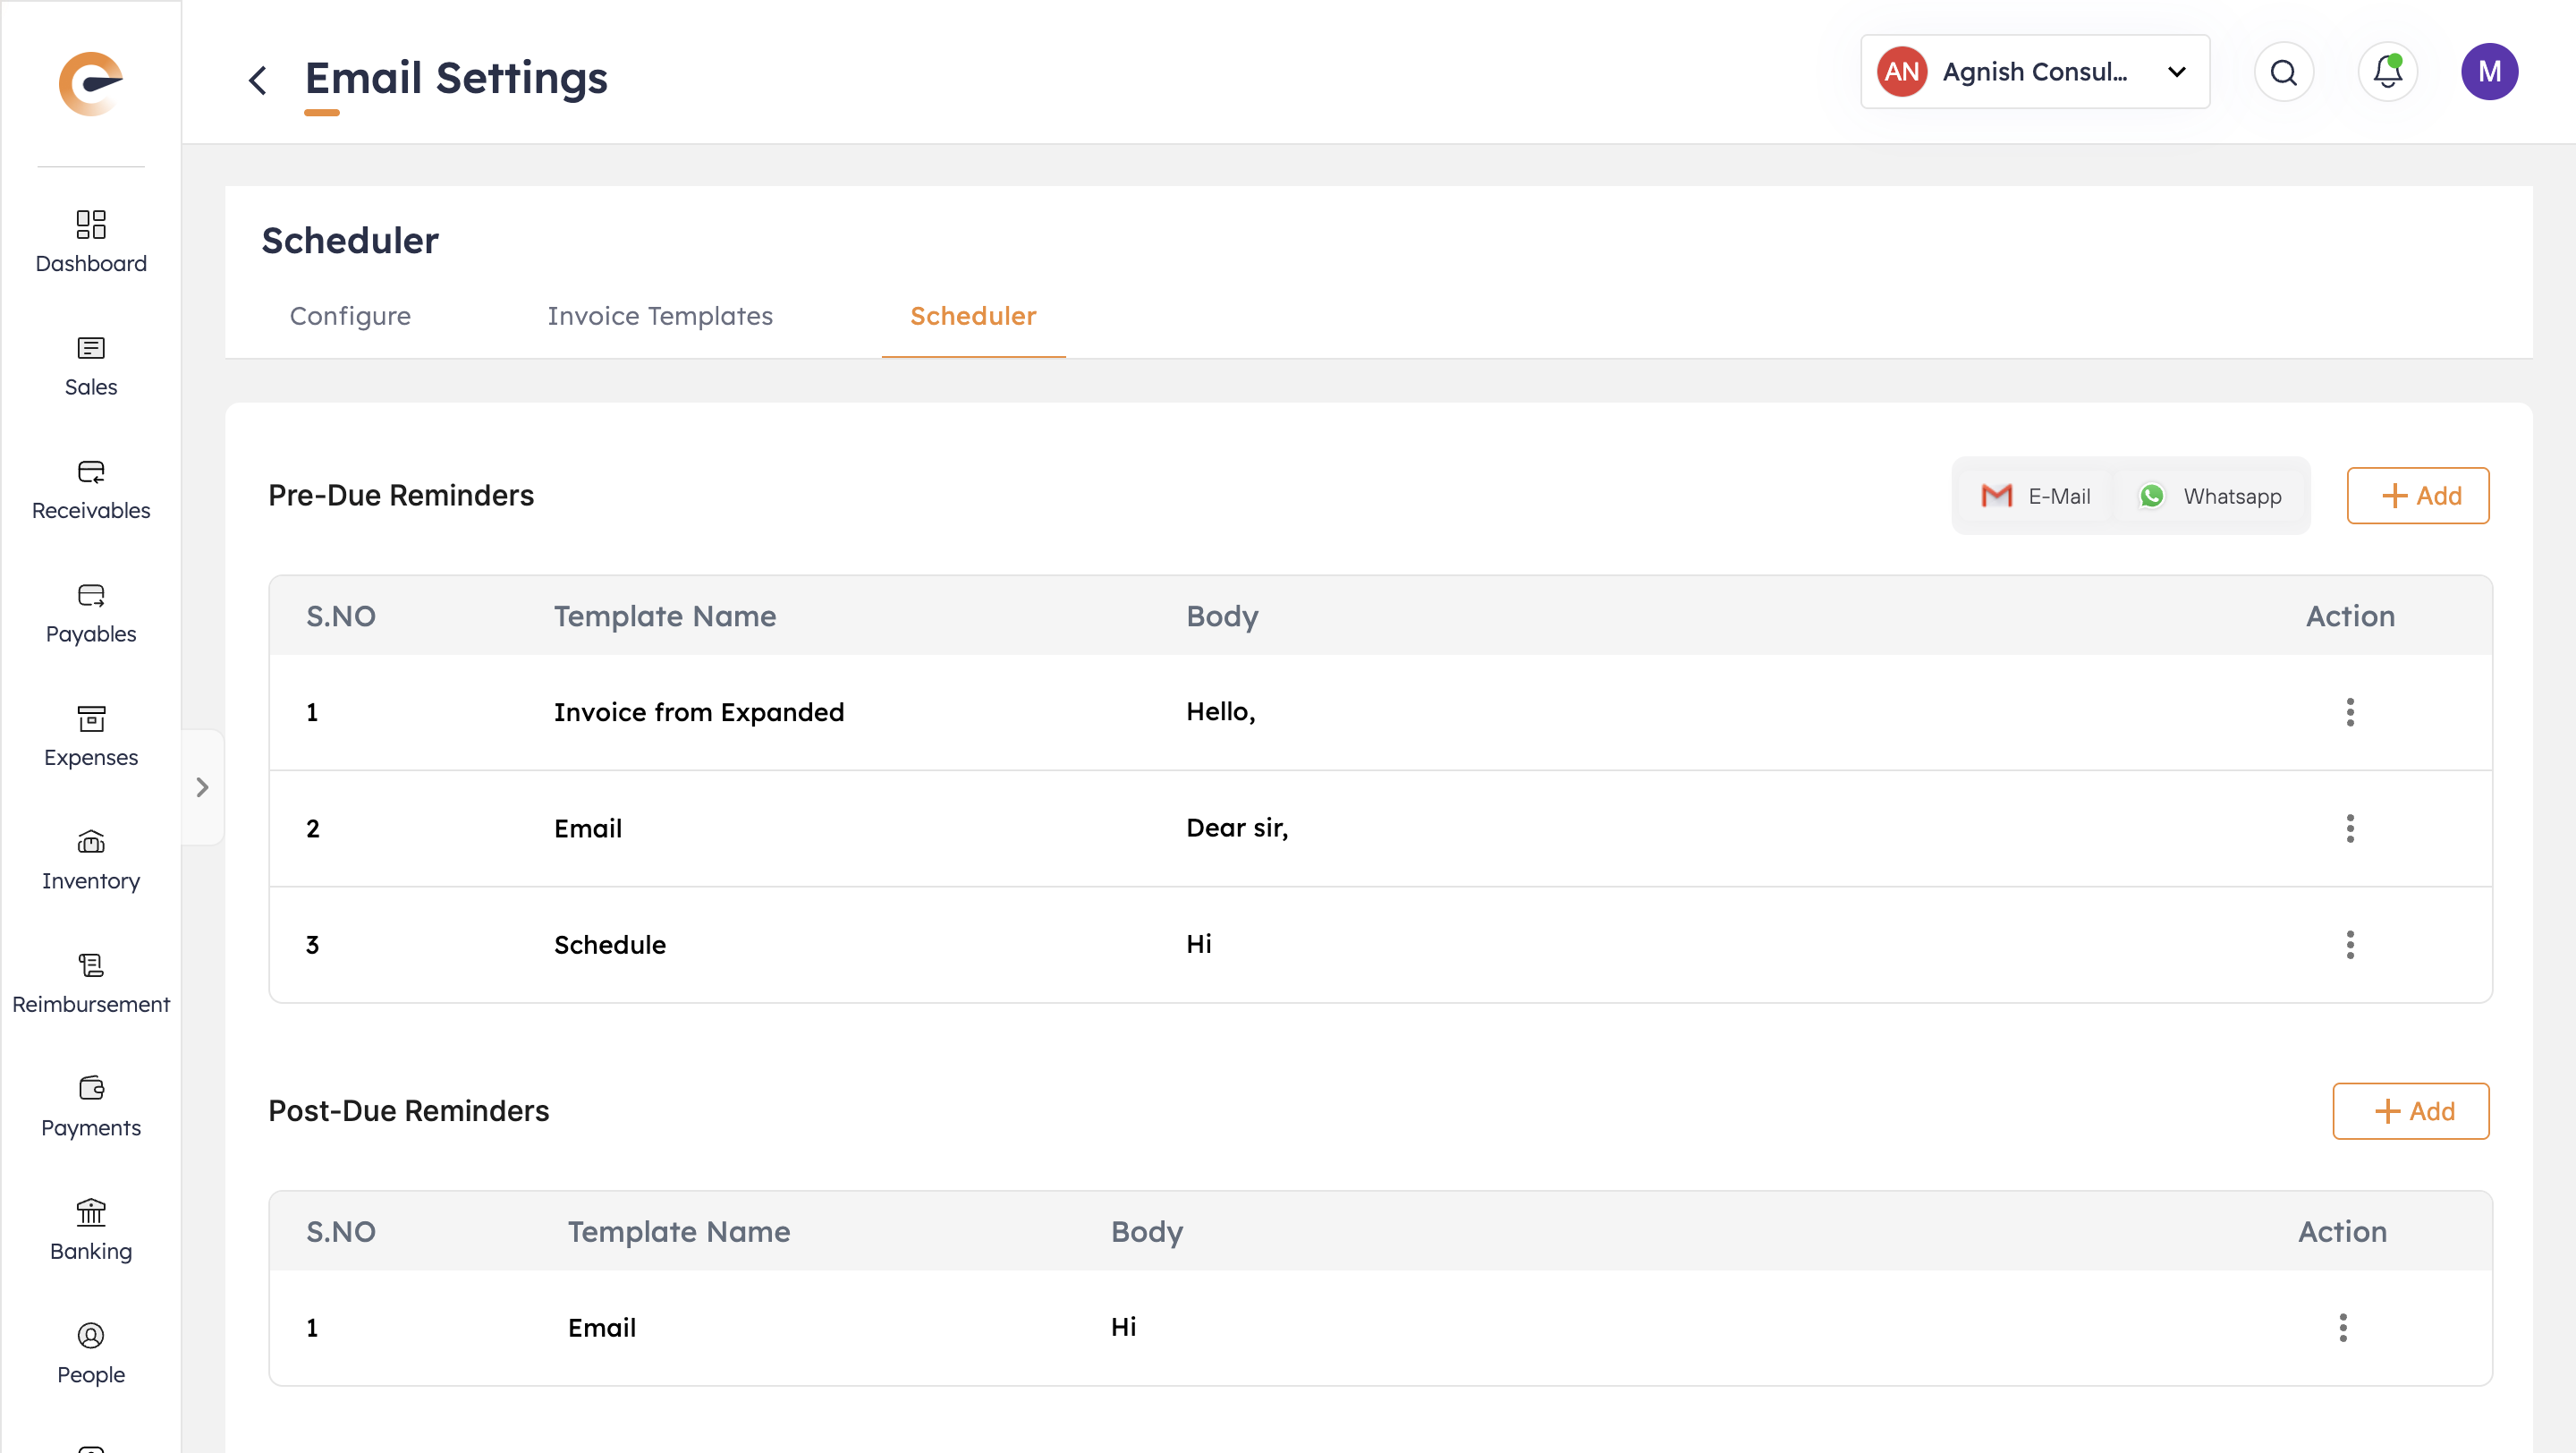Add a new Pre-Due reminder

coord(2417,496)
